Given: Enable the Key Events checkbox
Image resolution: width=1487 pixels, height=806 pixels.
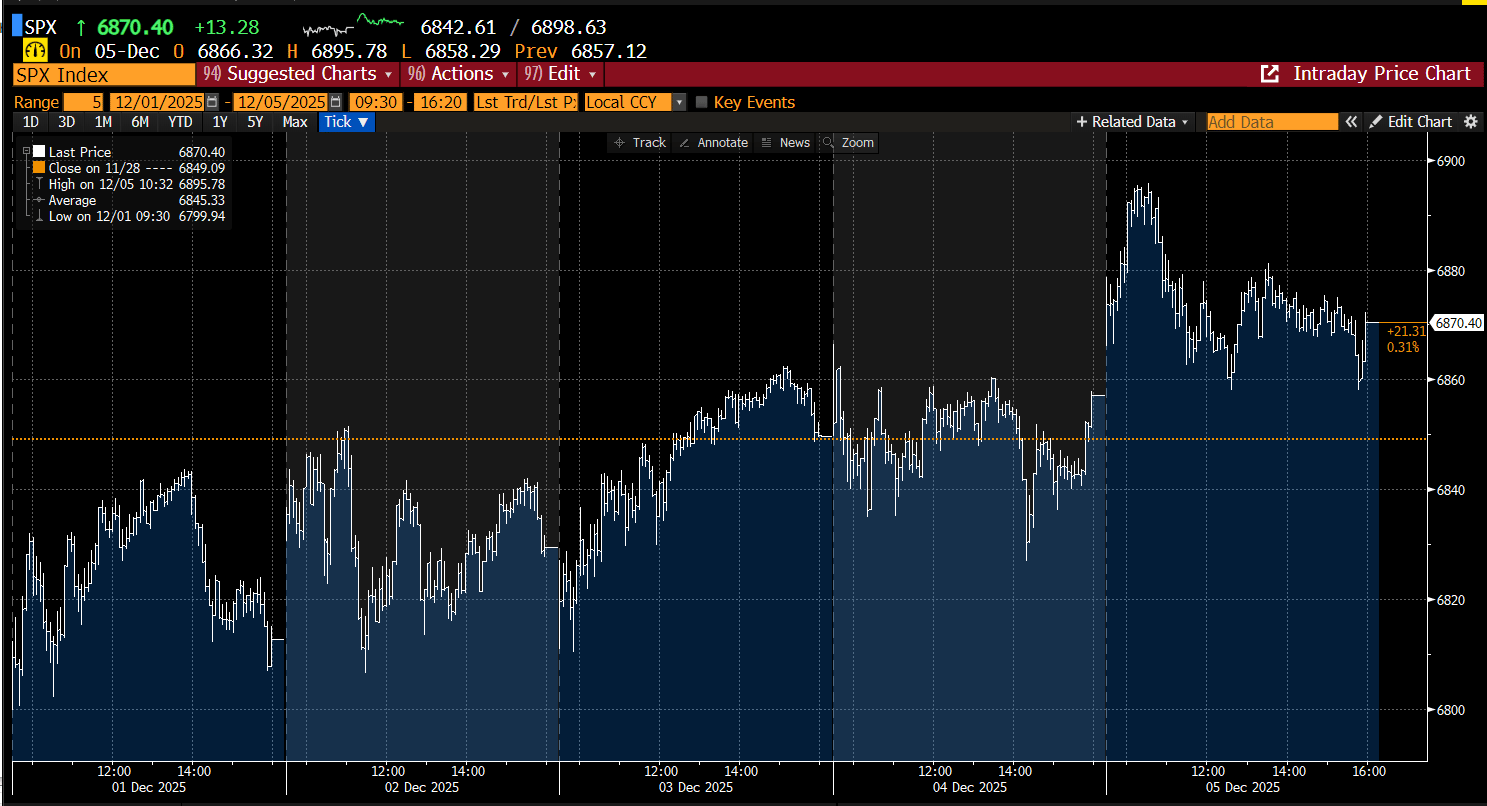Looking at the screenshot, I should point(702,102).
